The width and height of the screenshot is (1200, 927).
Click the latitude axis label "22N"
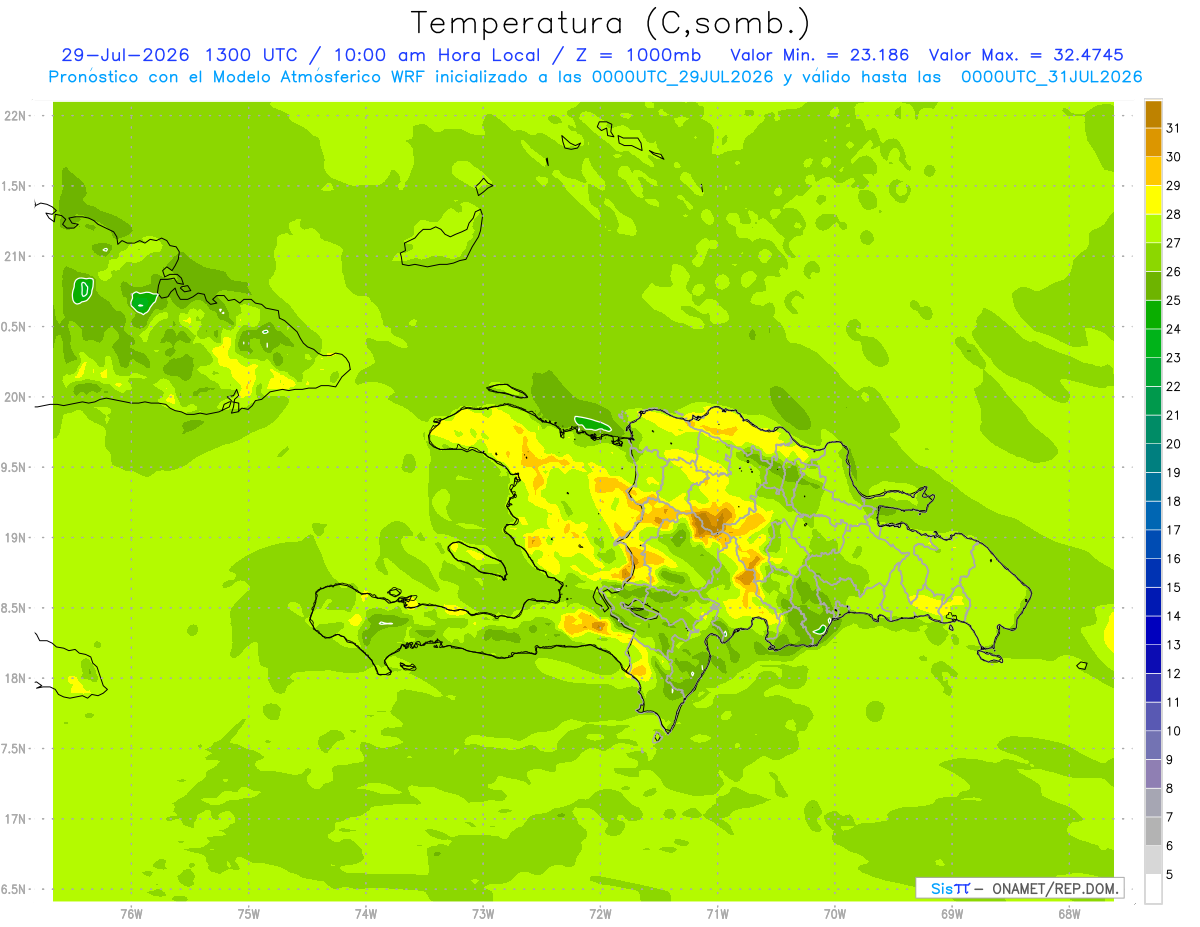[x=16, y=116]
